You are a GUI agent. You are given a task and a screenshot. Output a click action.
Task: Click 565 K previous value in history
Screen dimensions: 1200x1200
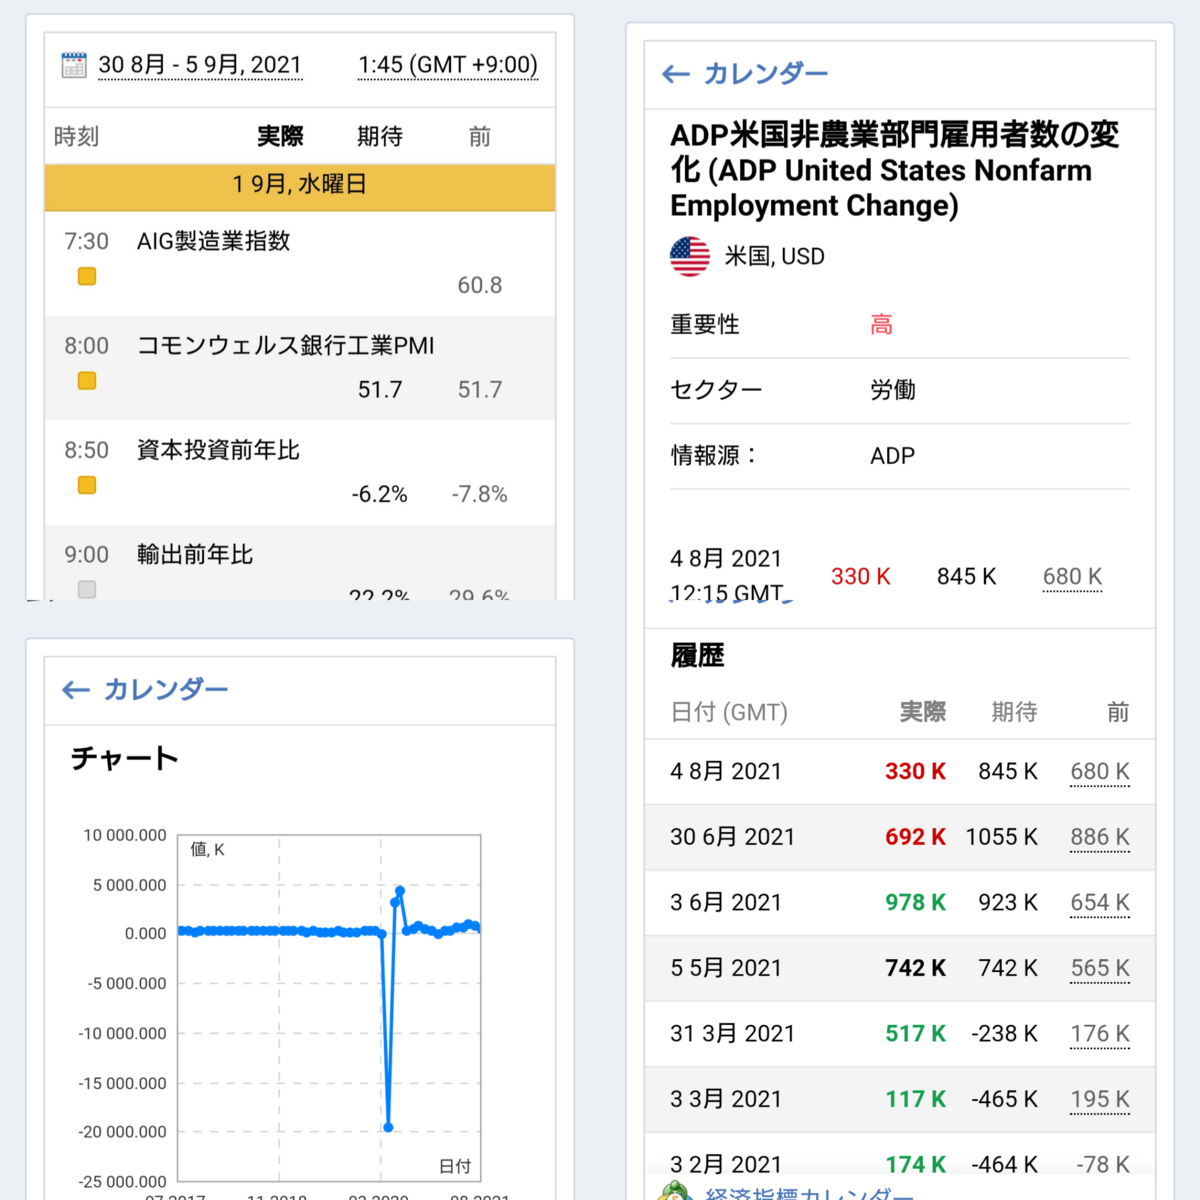pyautogui.click(x=1100, y=968)
